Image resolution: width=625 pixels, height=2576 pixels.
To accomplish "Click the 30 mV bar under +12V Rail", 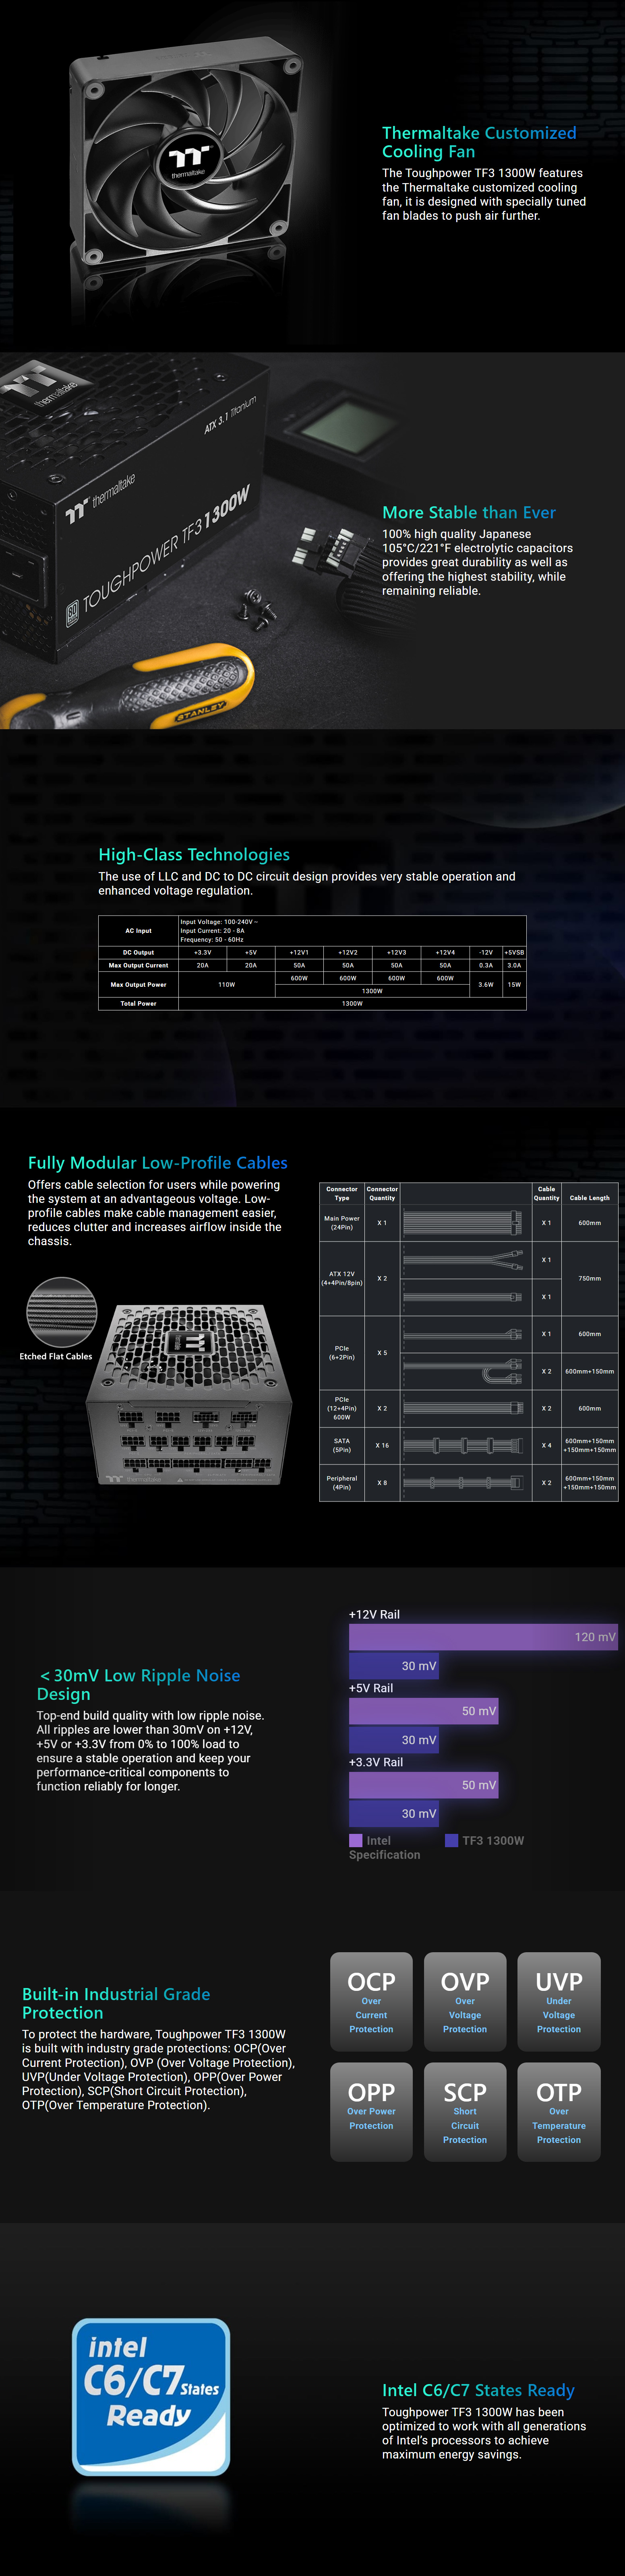I will pos(394,1666).
